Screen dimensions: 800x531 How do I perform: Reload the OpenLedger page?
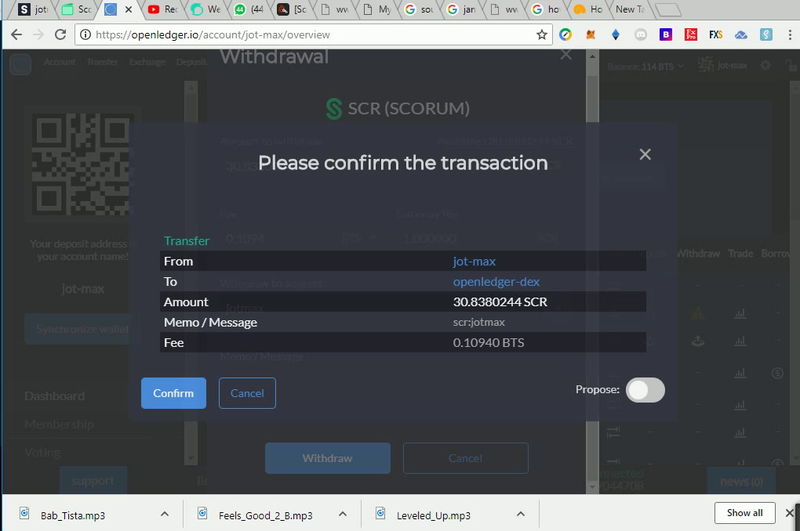(60, 35)
